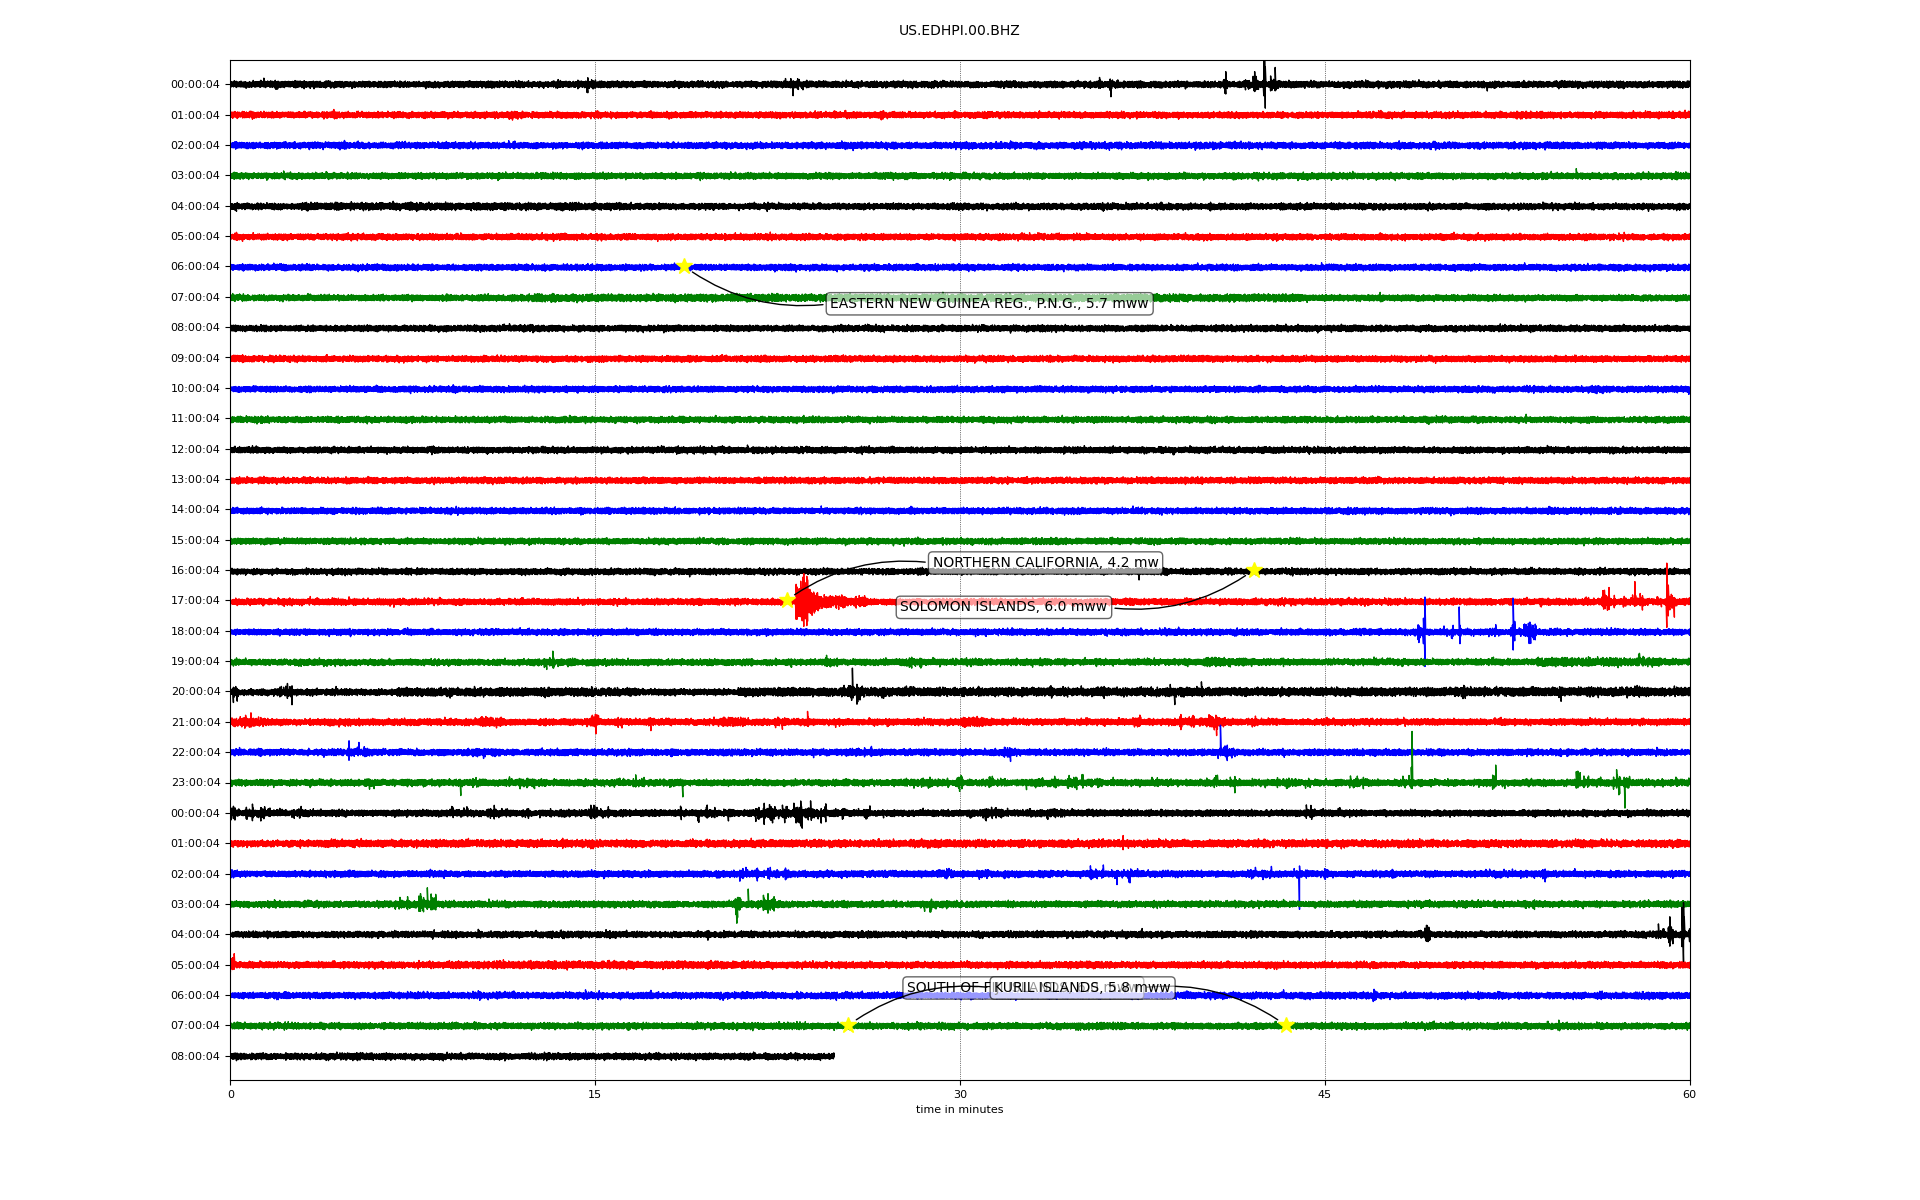The width and height of the screenshot is (1920, 1200).
Task: Click the 30 tick label on the x-axis
Action: point(960,1094)
